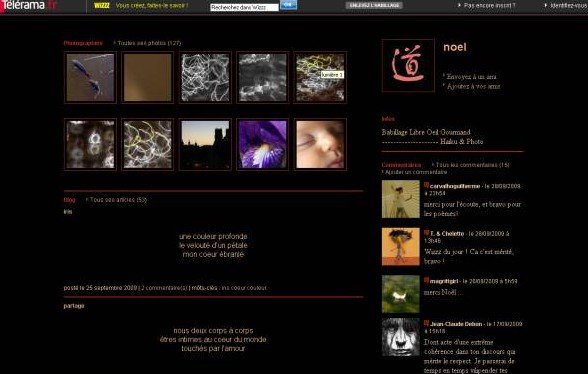The height and width of the screenshot is (374, 588).
Task: Open 'Pas encore inscrit ?' link
Action: (x=489, y=6)
